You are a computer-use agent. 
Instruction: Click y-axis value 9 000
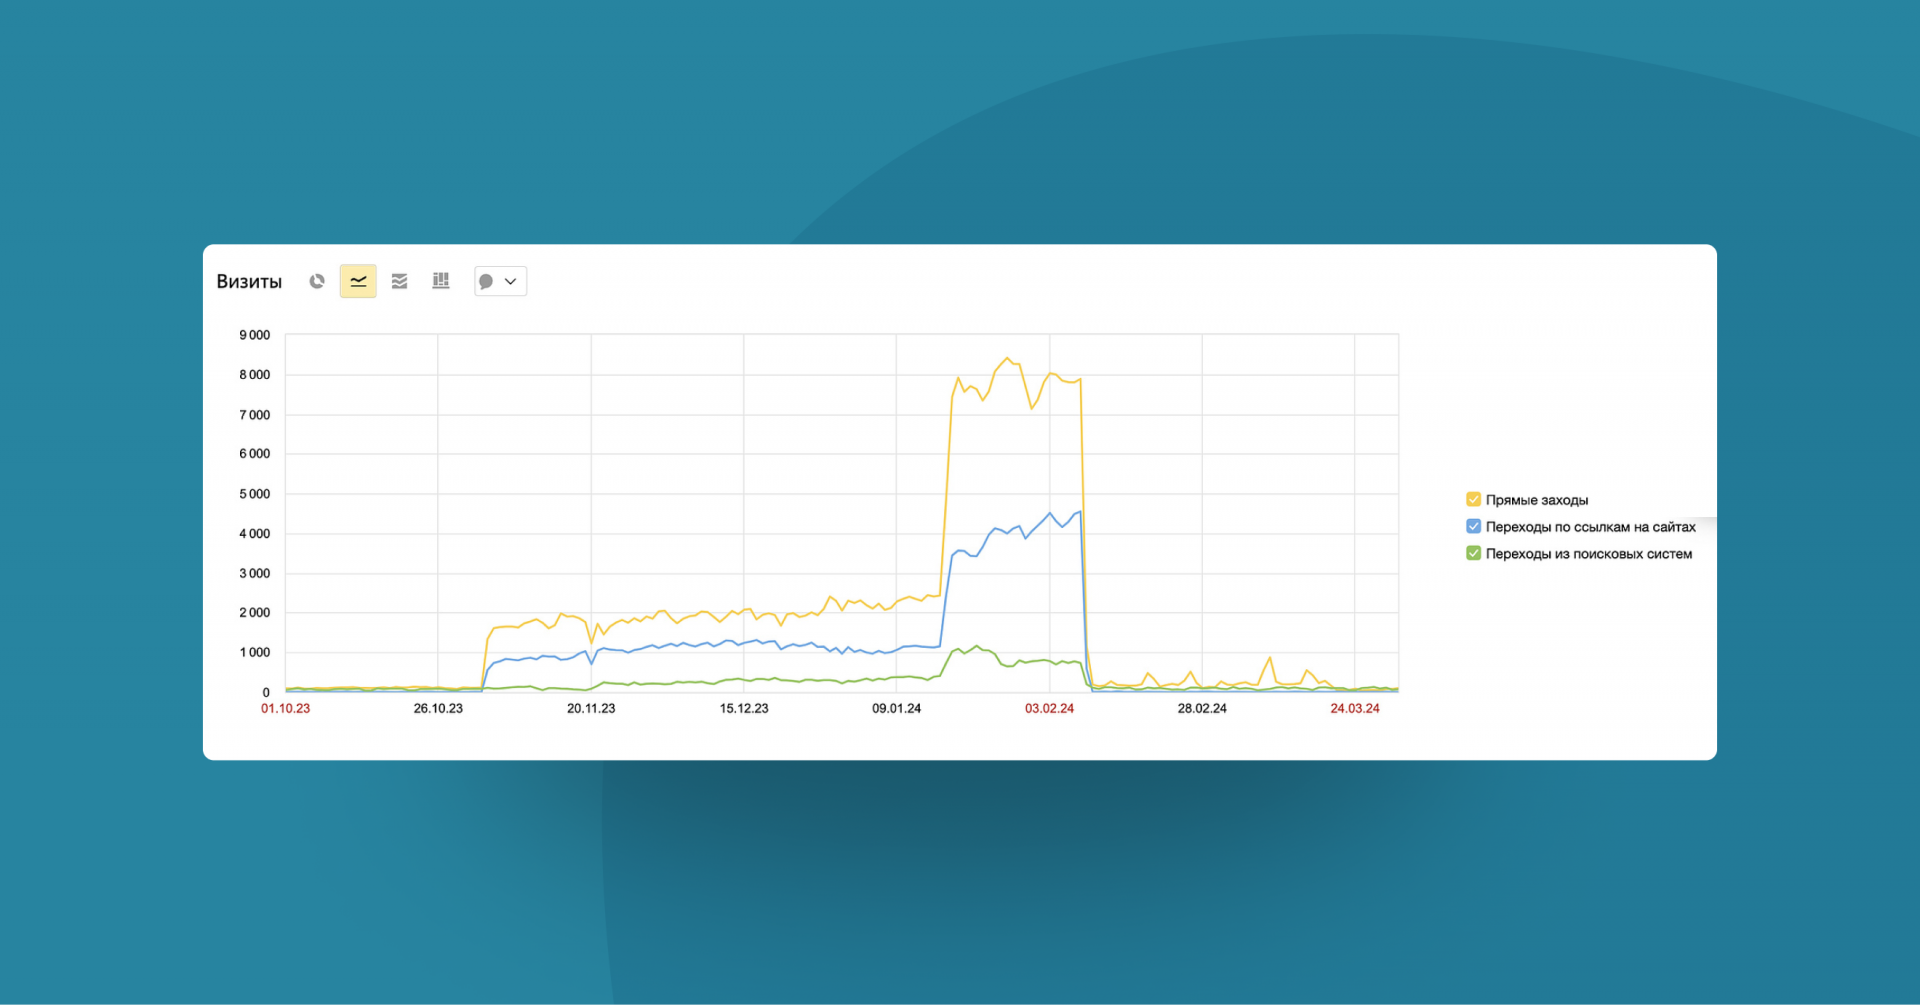point(254,335)
